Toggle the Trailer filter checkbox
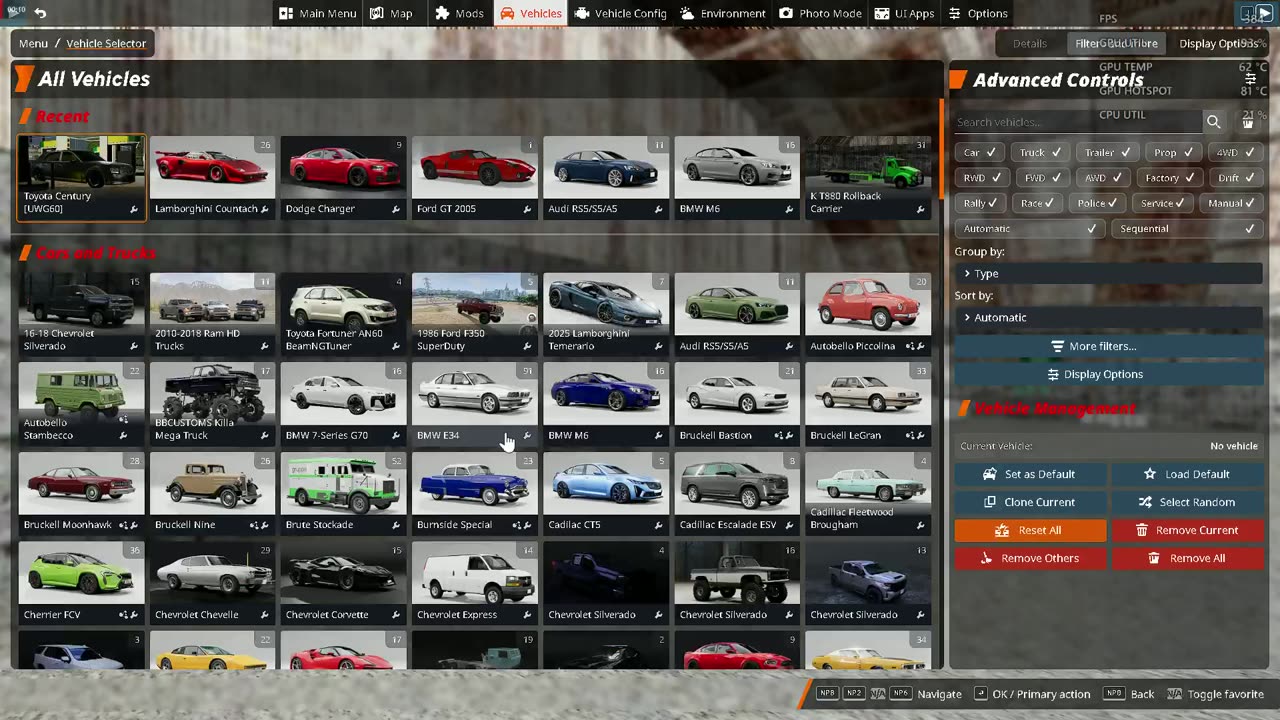Viewport: 1280px width, 720px height. (1107, 153)
